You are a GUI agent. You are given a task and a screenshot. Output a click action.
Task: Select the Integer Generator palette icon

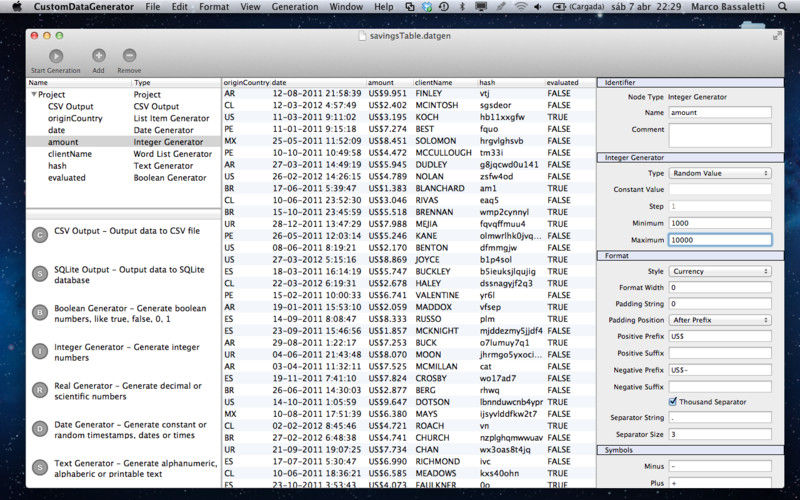(40, 352)
